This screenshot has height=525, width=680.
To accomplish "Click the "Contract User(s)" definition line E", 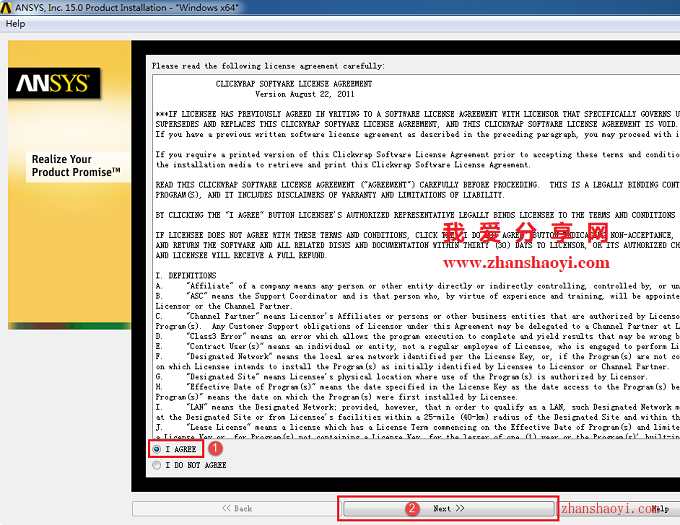I will click(418, 346).
